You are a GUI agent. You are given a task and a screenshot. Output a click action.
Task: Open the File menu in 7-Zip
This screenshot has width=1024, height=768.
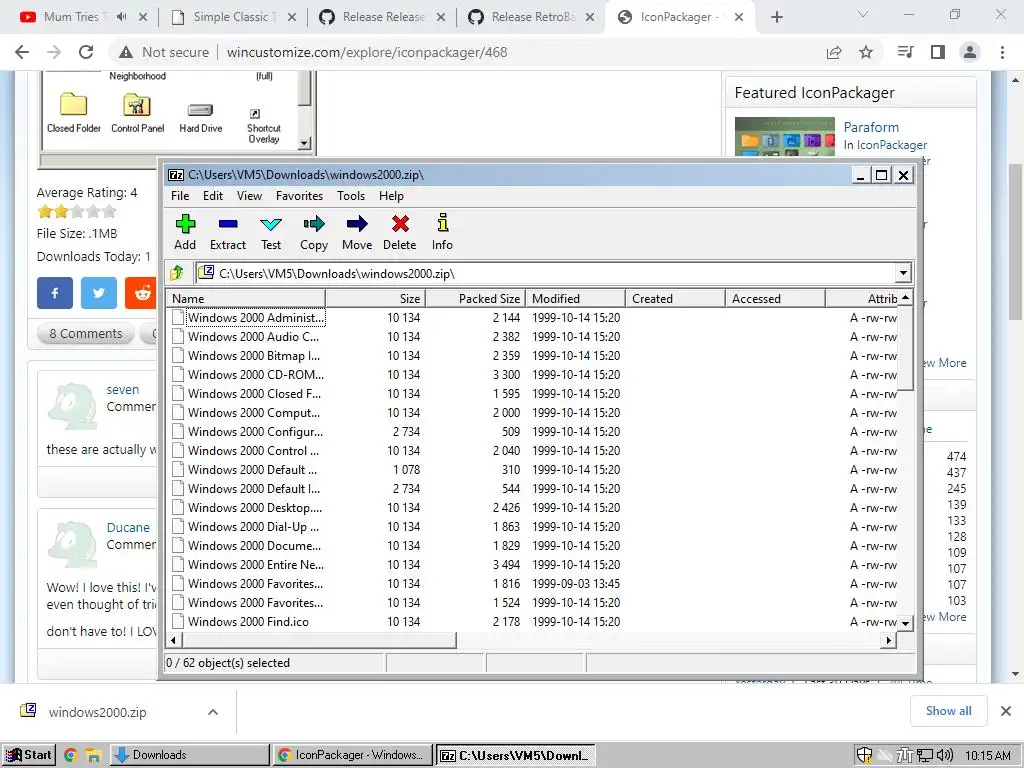[180, 196]
